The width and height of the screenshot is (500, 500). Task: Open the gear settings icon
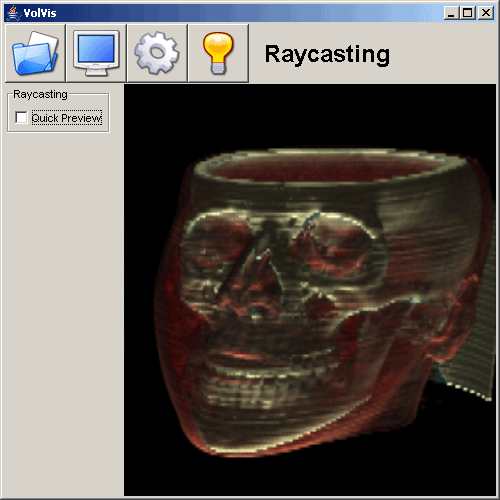click(x=157, y=53)
